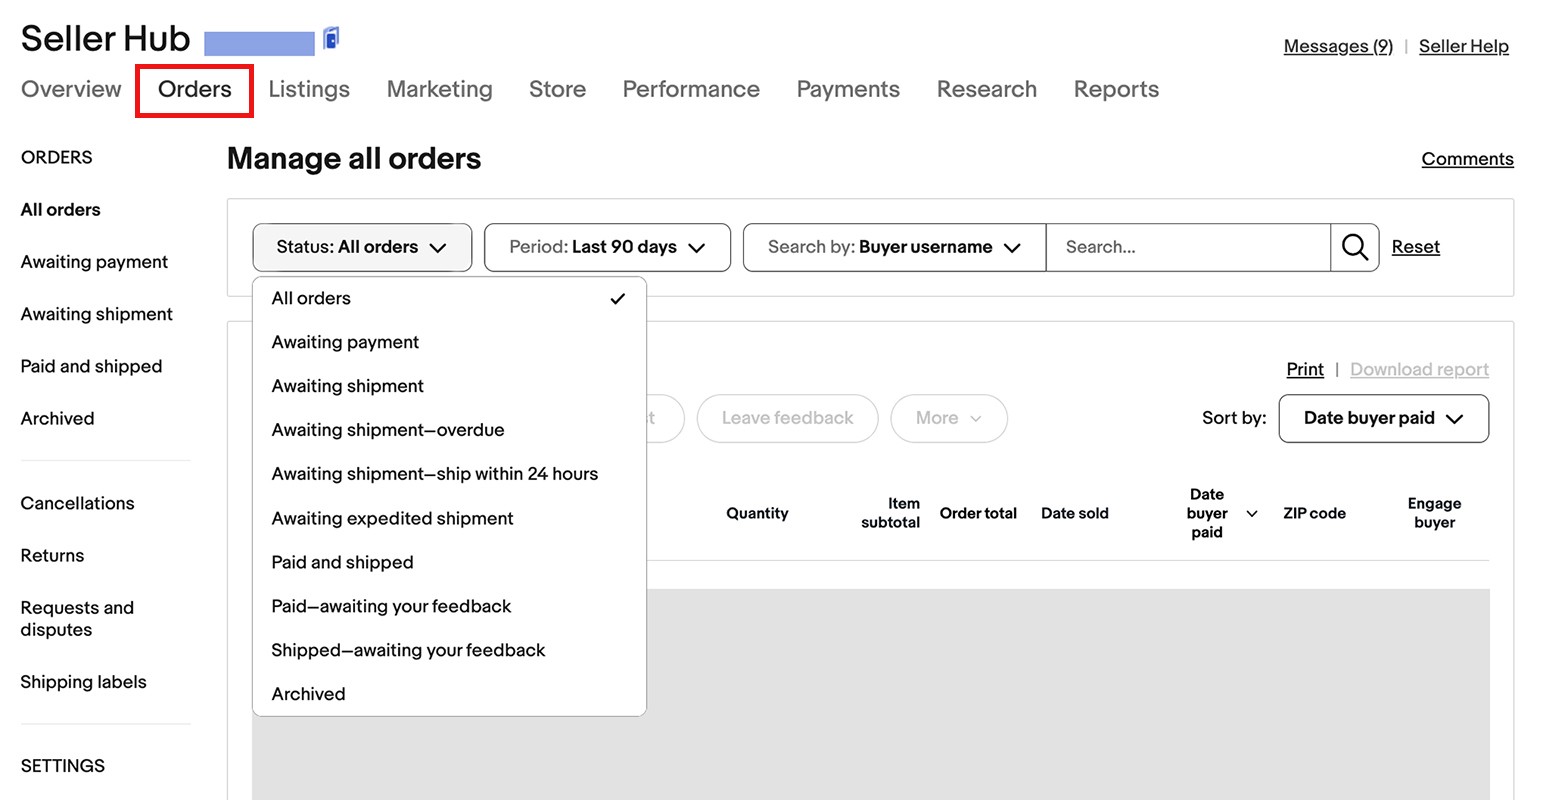1543x800 pixels.
Task: Open the Orders tab
Action: tap(195, 89)
